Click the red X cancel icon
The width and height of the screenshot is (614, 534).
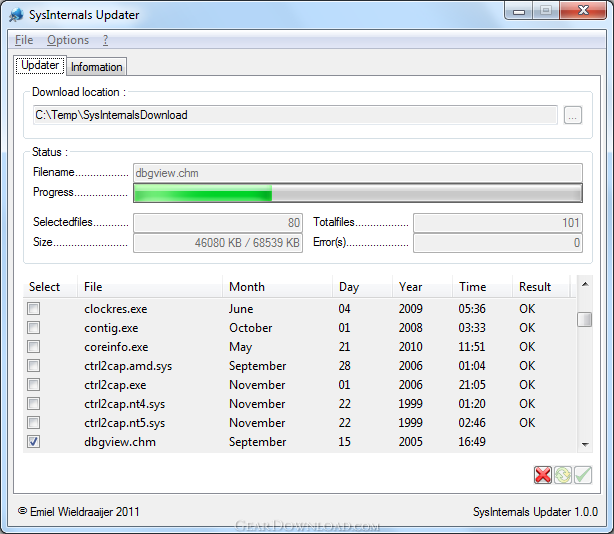pos(543,475)
